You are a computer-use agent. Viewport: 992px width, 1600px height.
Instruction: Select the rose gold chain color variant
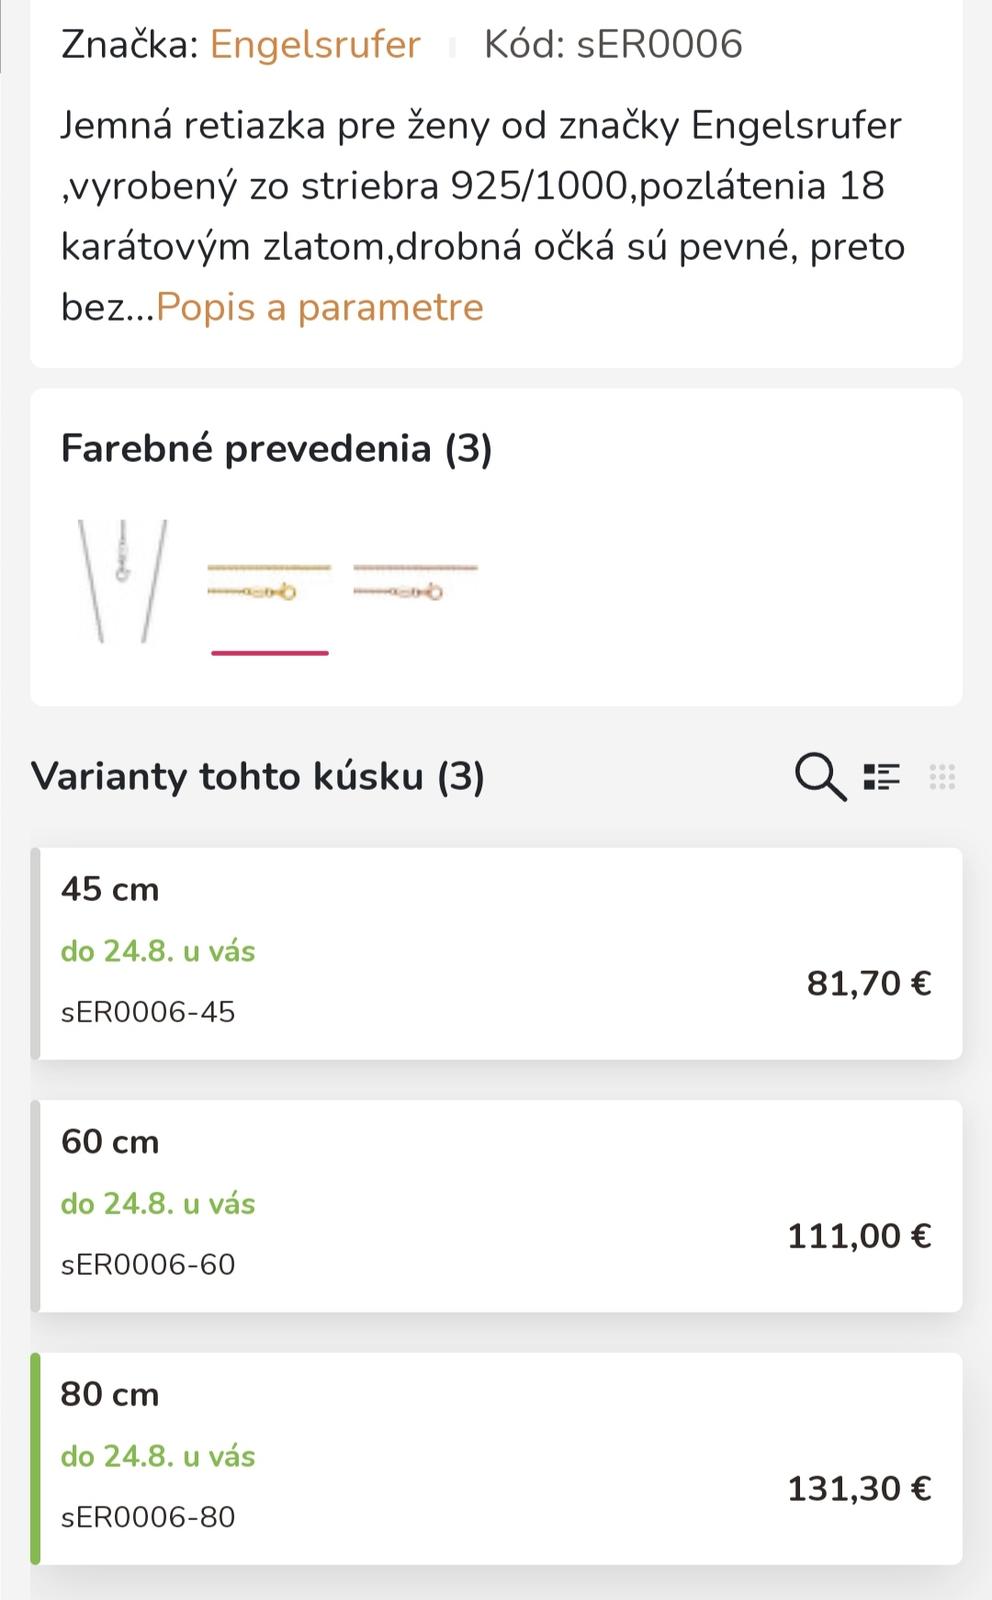415,581
